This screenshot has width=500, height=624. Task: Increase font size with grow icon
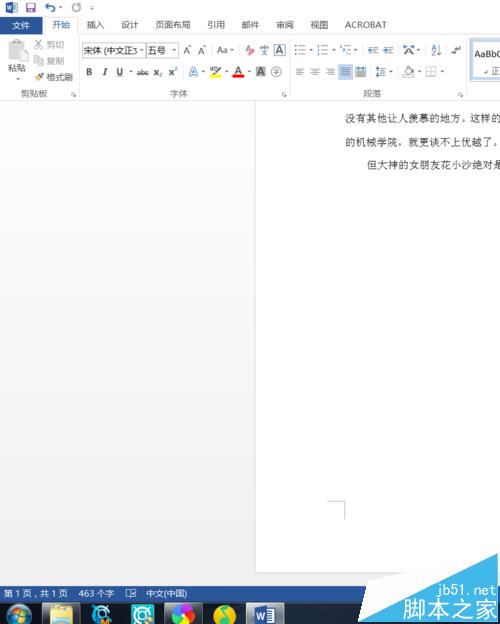[x=187, y=50]
